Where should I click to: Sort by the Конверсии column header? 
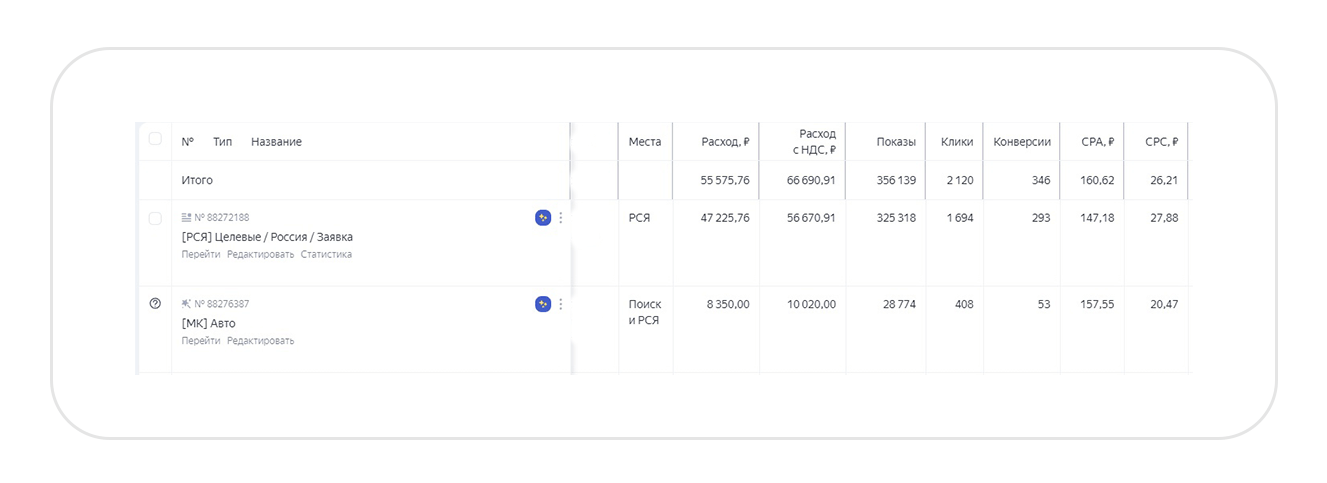point(1022,142)
